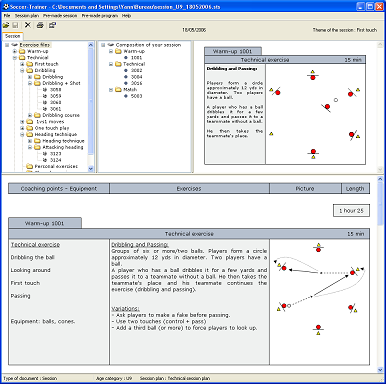
Task: Open the Help menu
Action: 126,16
